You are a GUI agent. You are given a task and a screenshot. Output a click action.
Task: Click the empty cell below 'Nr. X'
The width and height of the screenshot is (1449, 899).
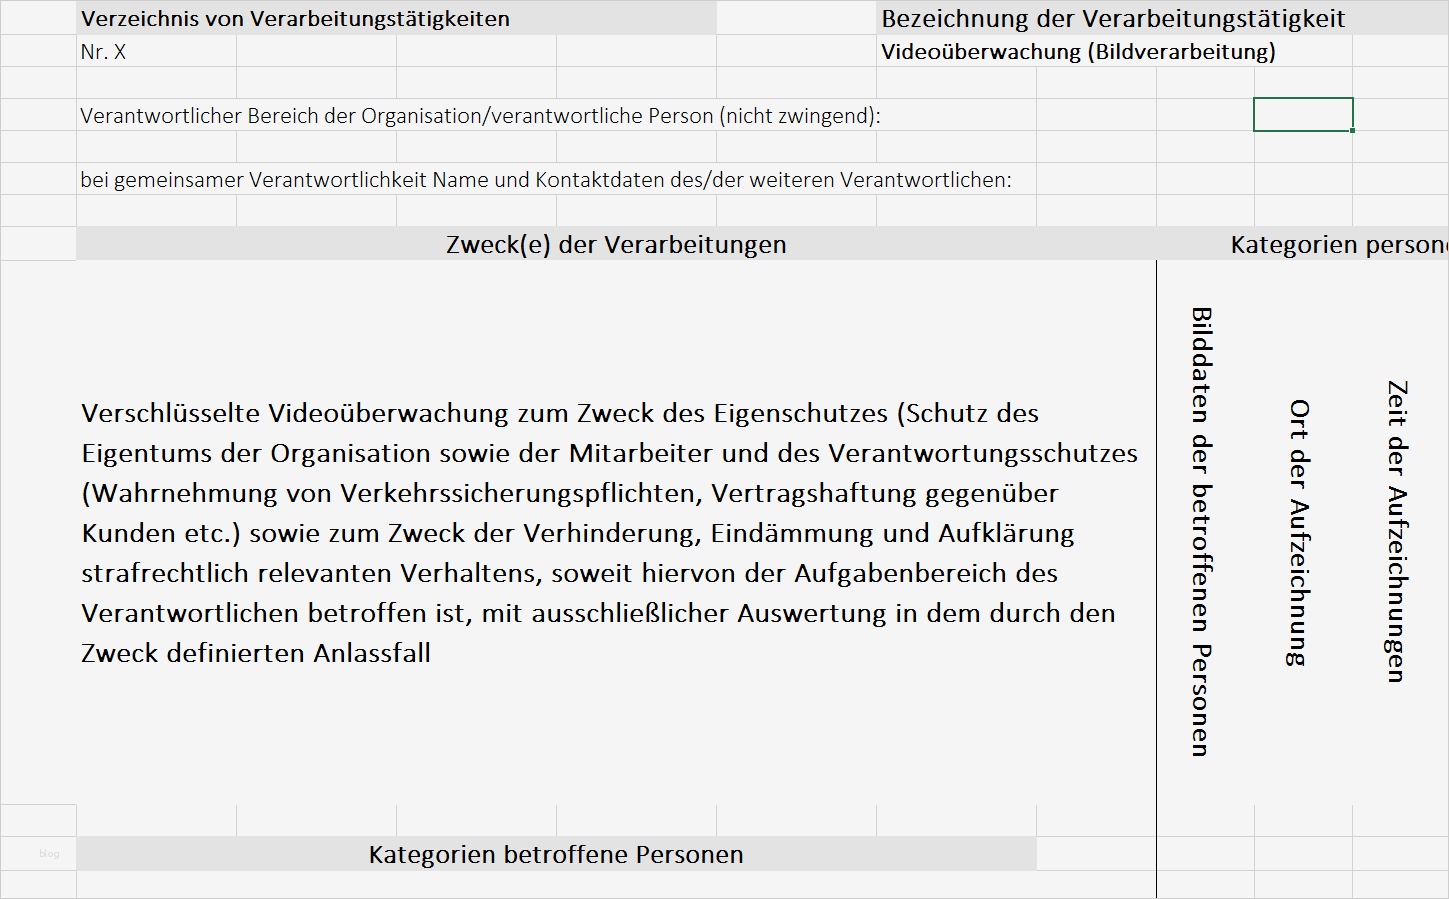(x=156, y=82)
